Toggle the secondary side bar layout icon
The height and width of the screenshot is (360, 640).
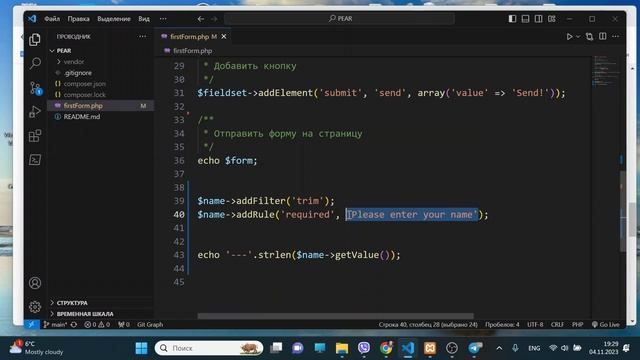click(538, 19)
